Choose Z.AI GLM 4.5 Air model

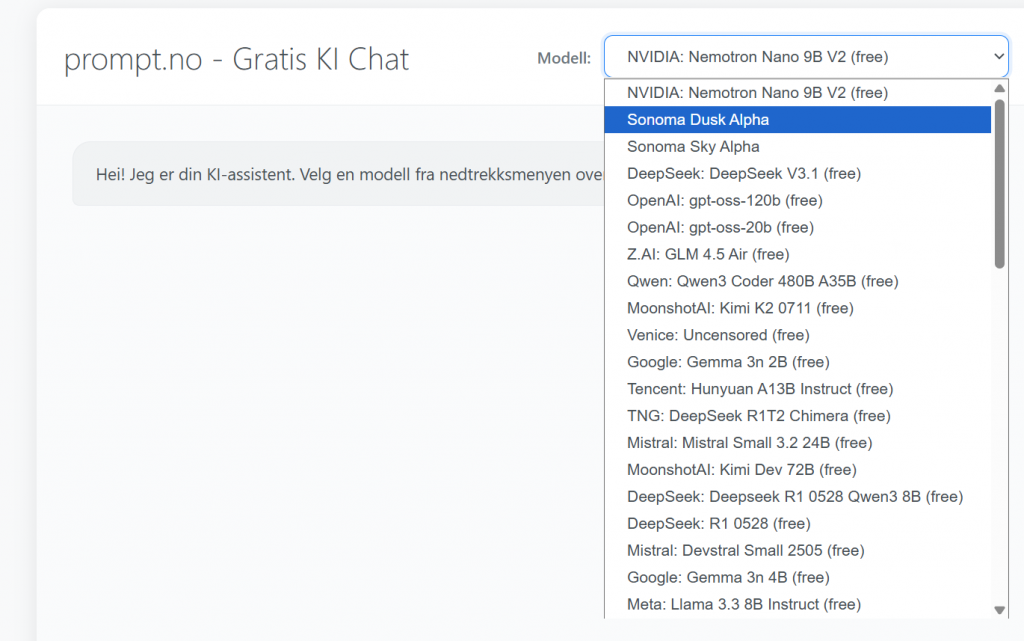[708, 255]
